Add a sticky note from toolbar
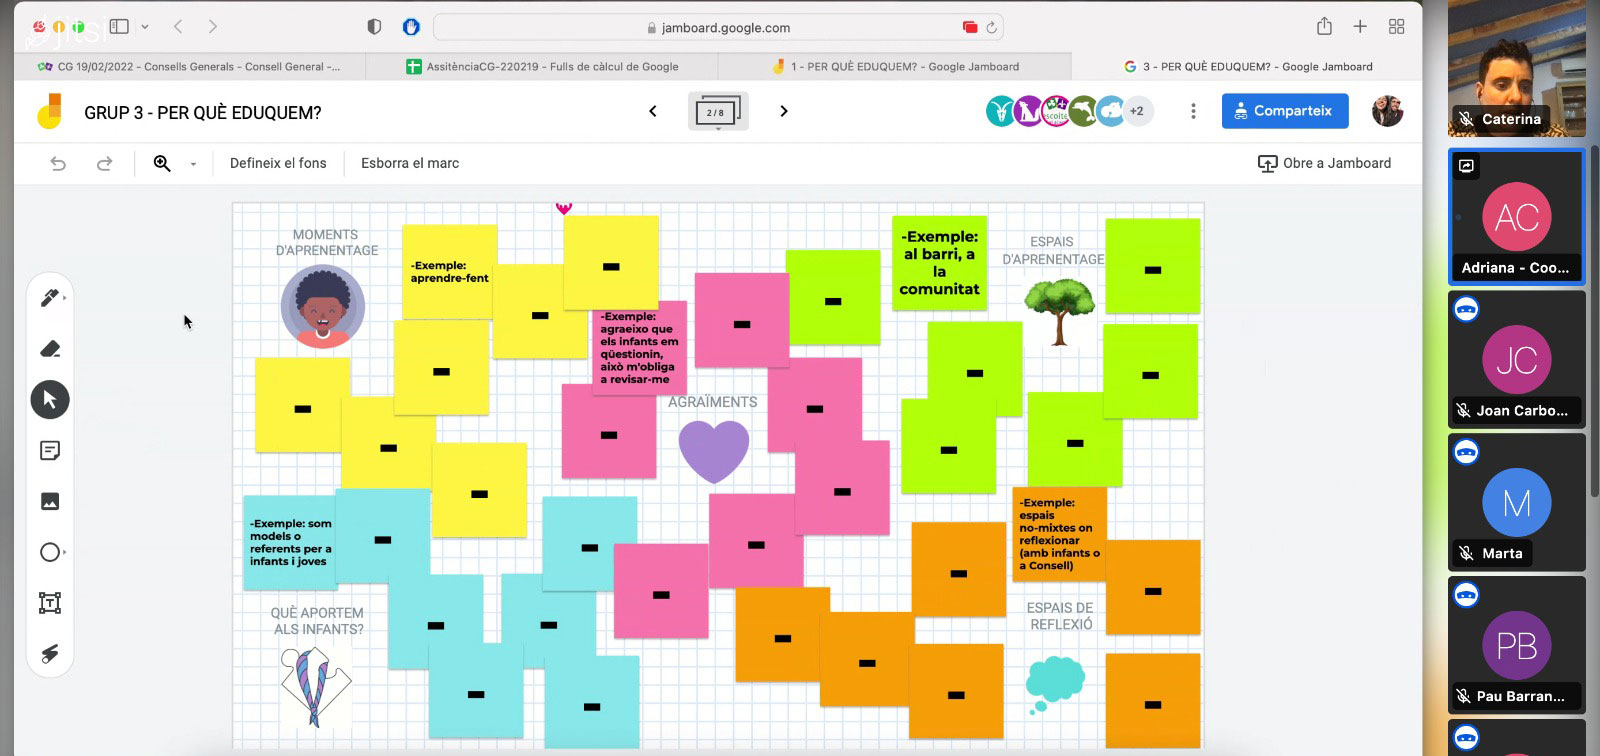 click(50, 451)
